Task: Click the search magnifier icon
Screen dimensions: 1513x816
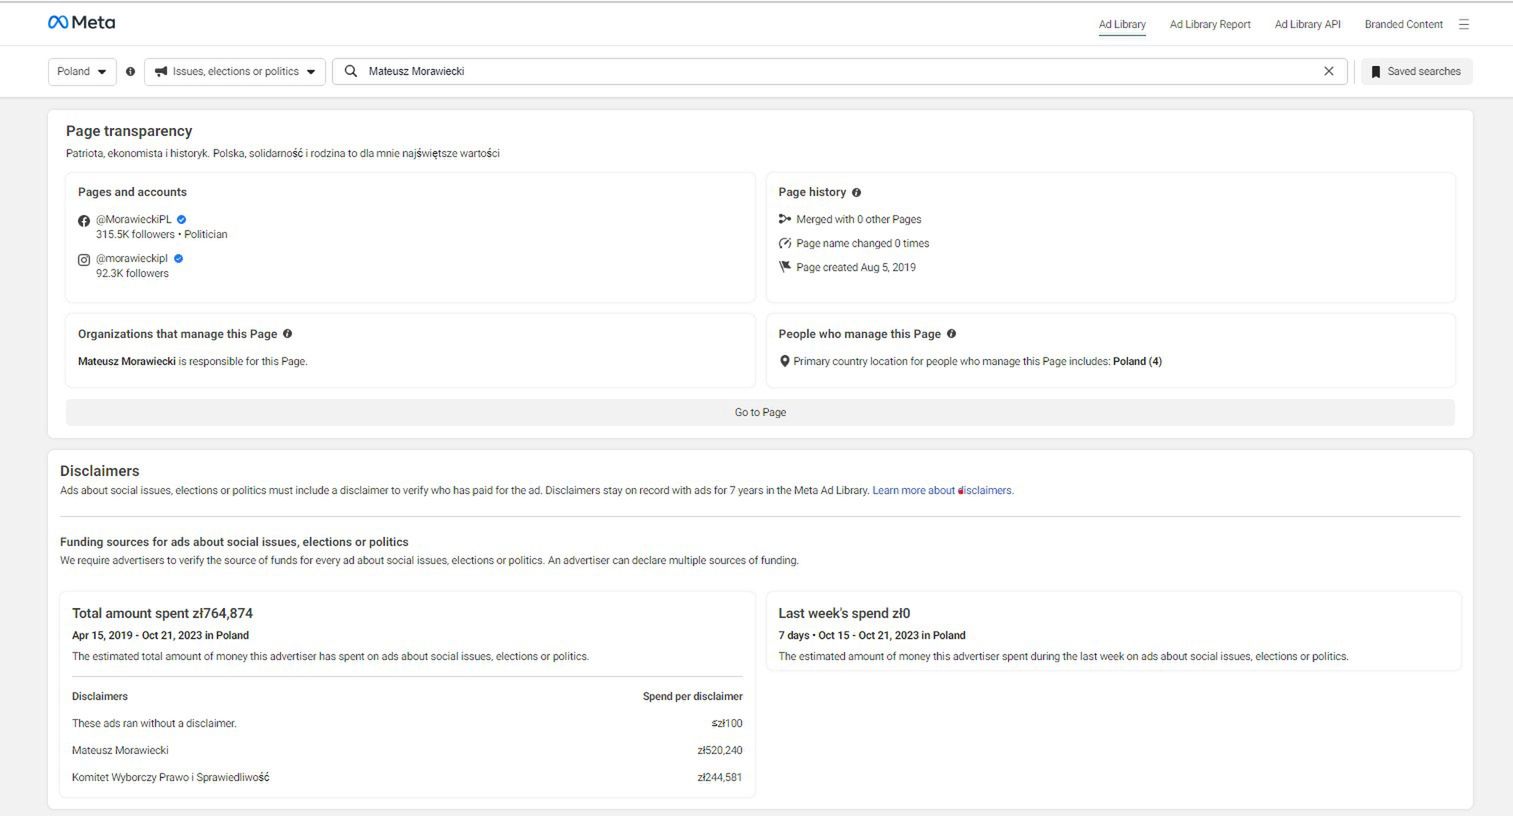Action: tap(351, 71)
